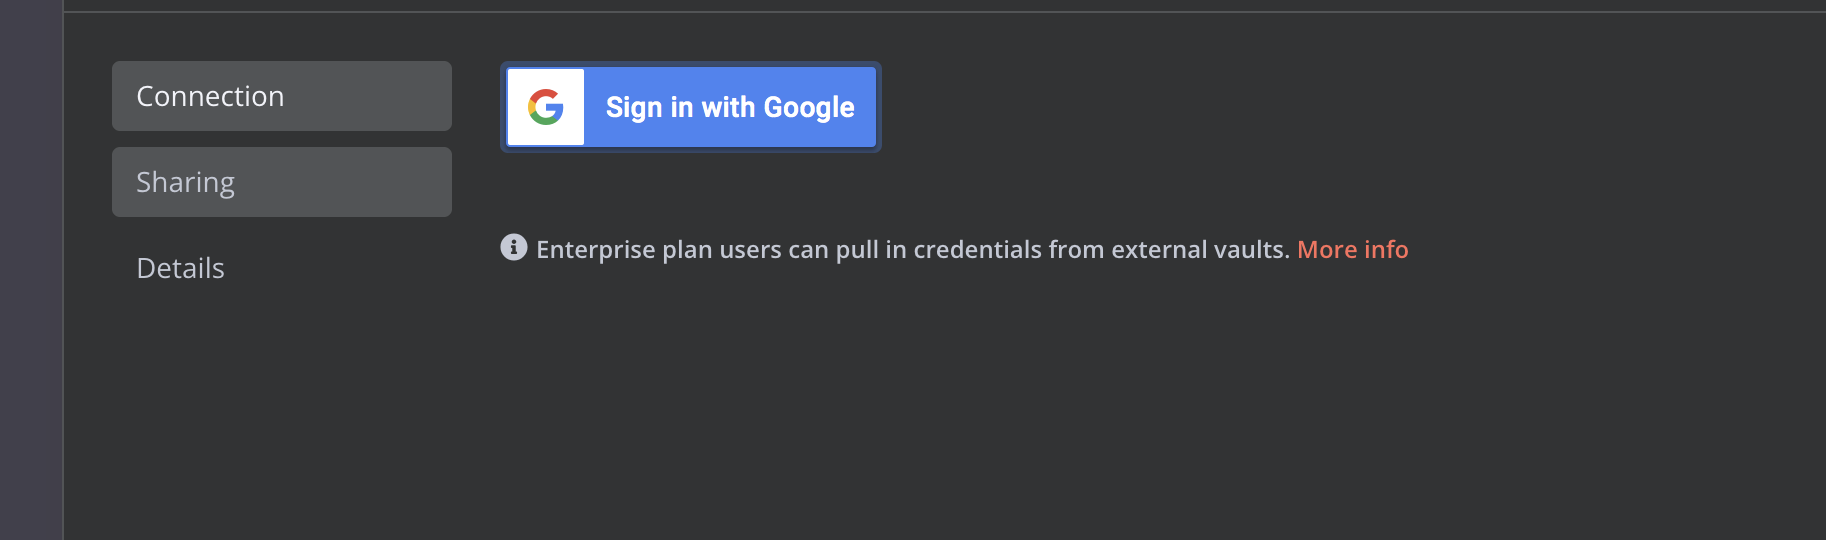This screenshot has width=1826, height=540.
Task: Click the Google G logo icon
Action: point(546,107)
